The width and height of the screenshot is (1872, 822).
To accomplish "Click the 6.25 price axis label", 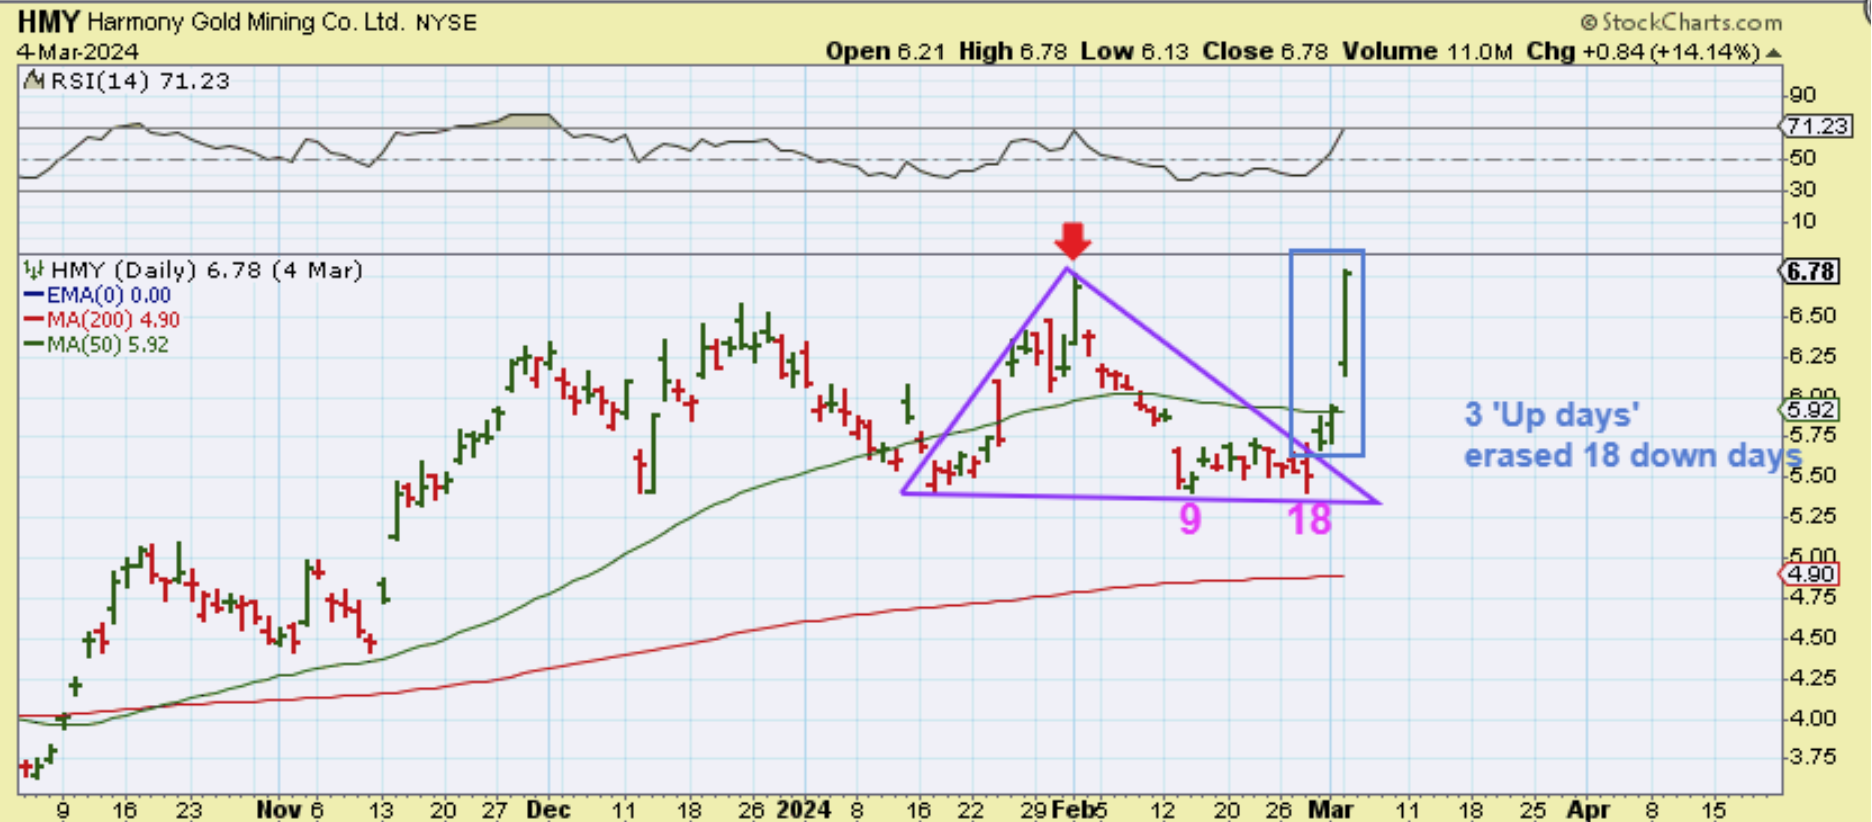I will 1812,357.
